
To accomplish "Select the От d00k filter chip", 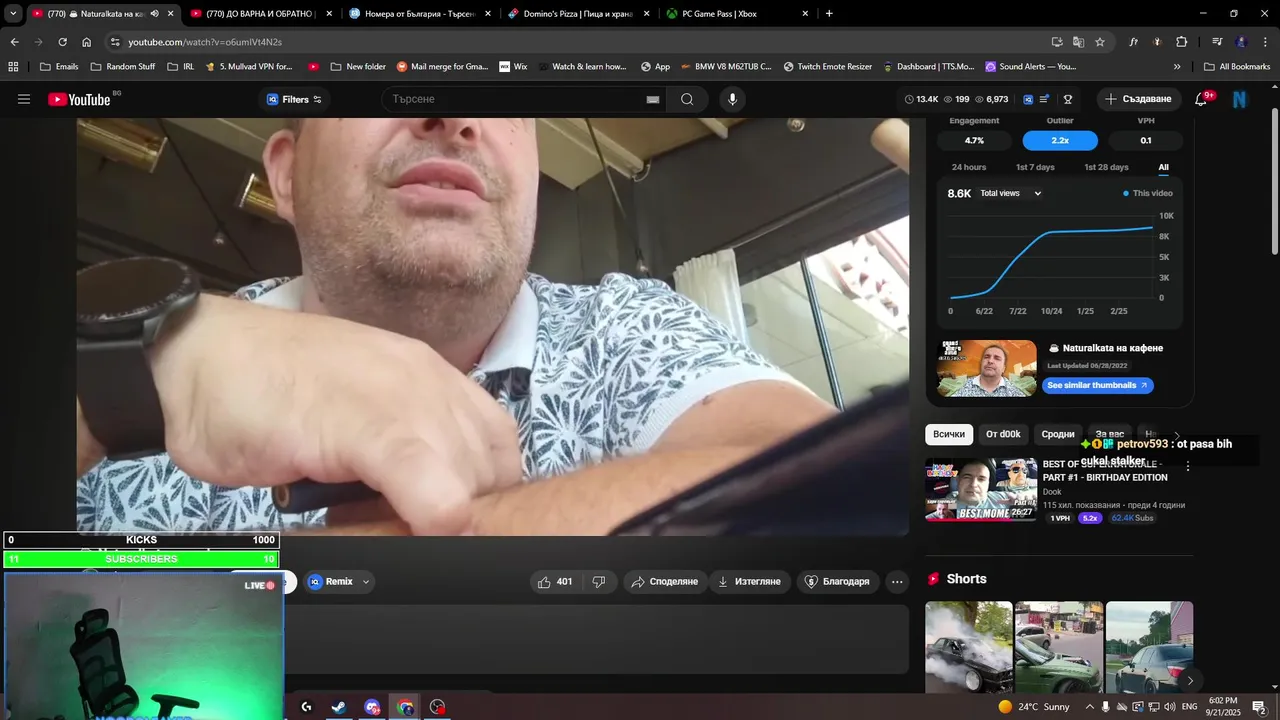I will tap(1003, 434).
